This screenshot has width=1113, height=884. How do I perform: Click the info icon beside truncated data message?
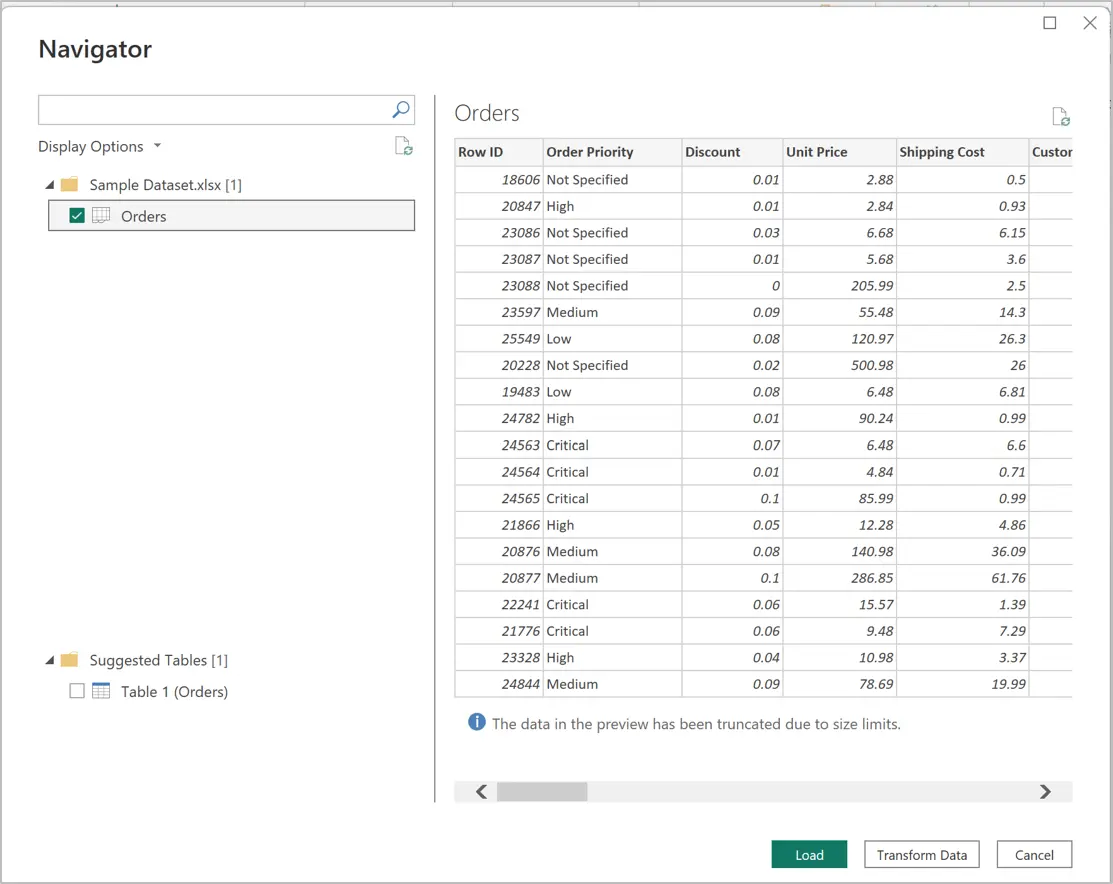click(x=477, y=722)
